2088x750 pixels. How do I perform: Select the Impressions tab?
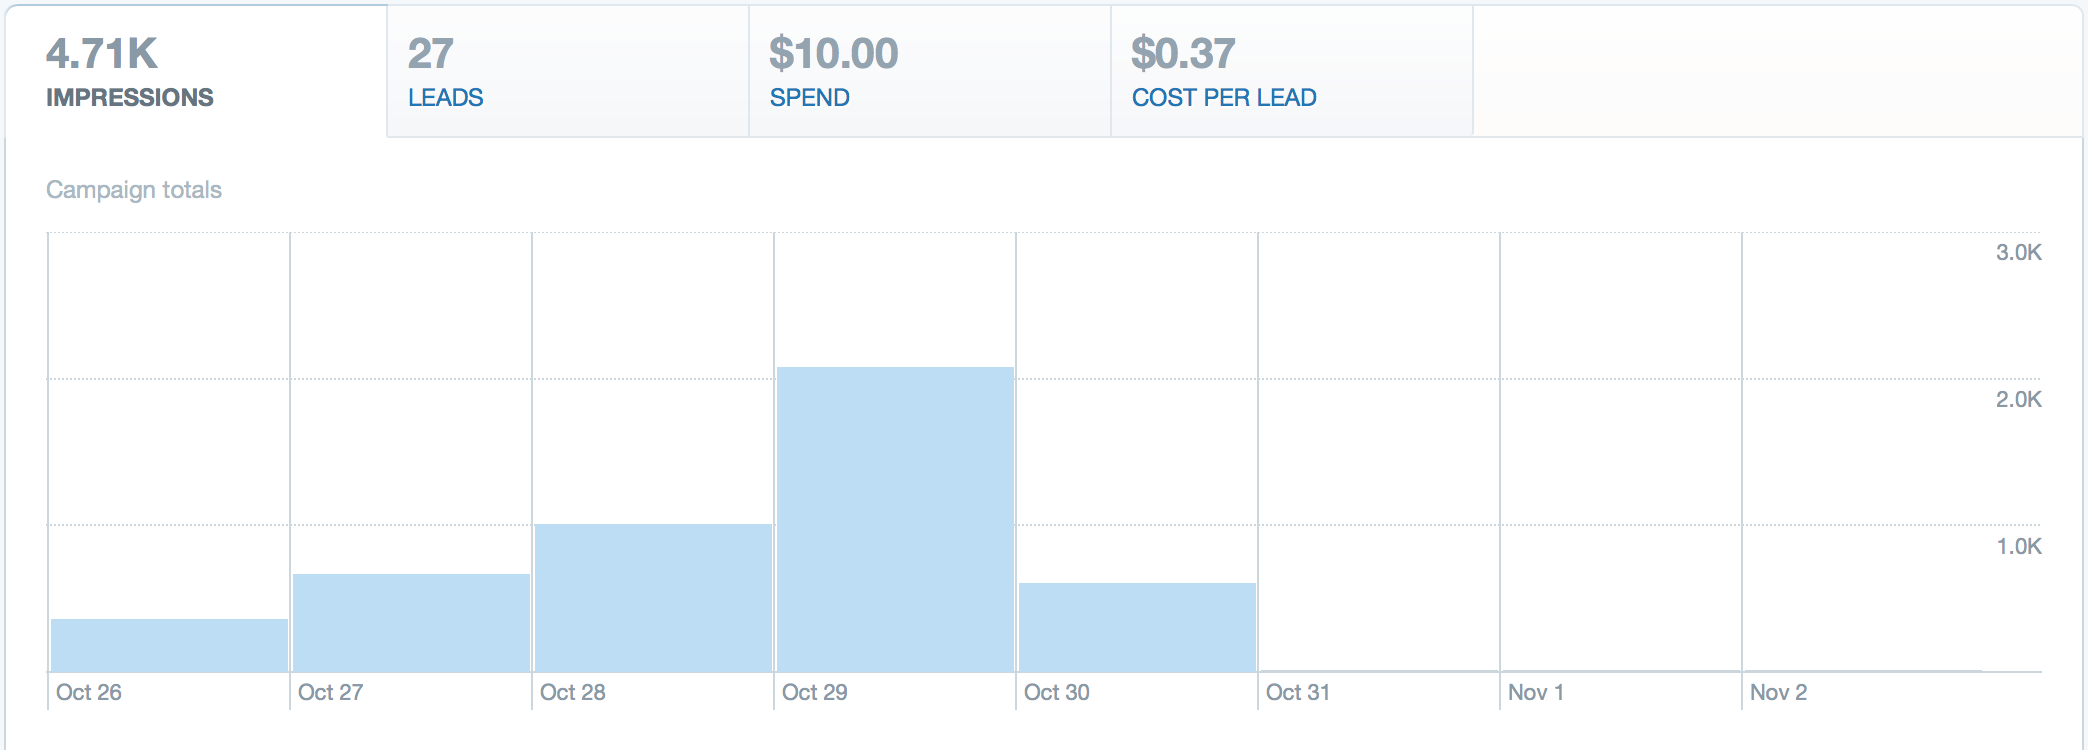pyautogui.click(x=196, y=72)
